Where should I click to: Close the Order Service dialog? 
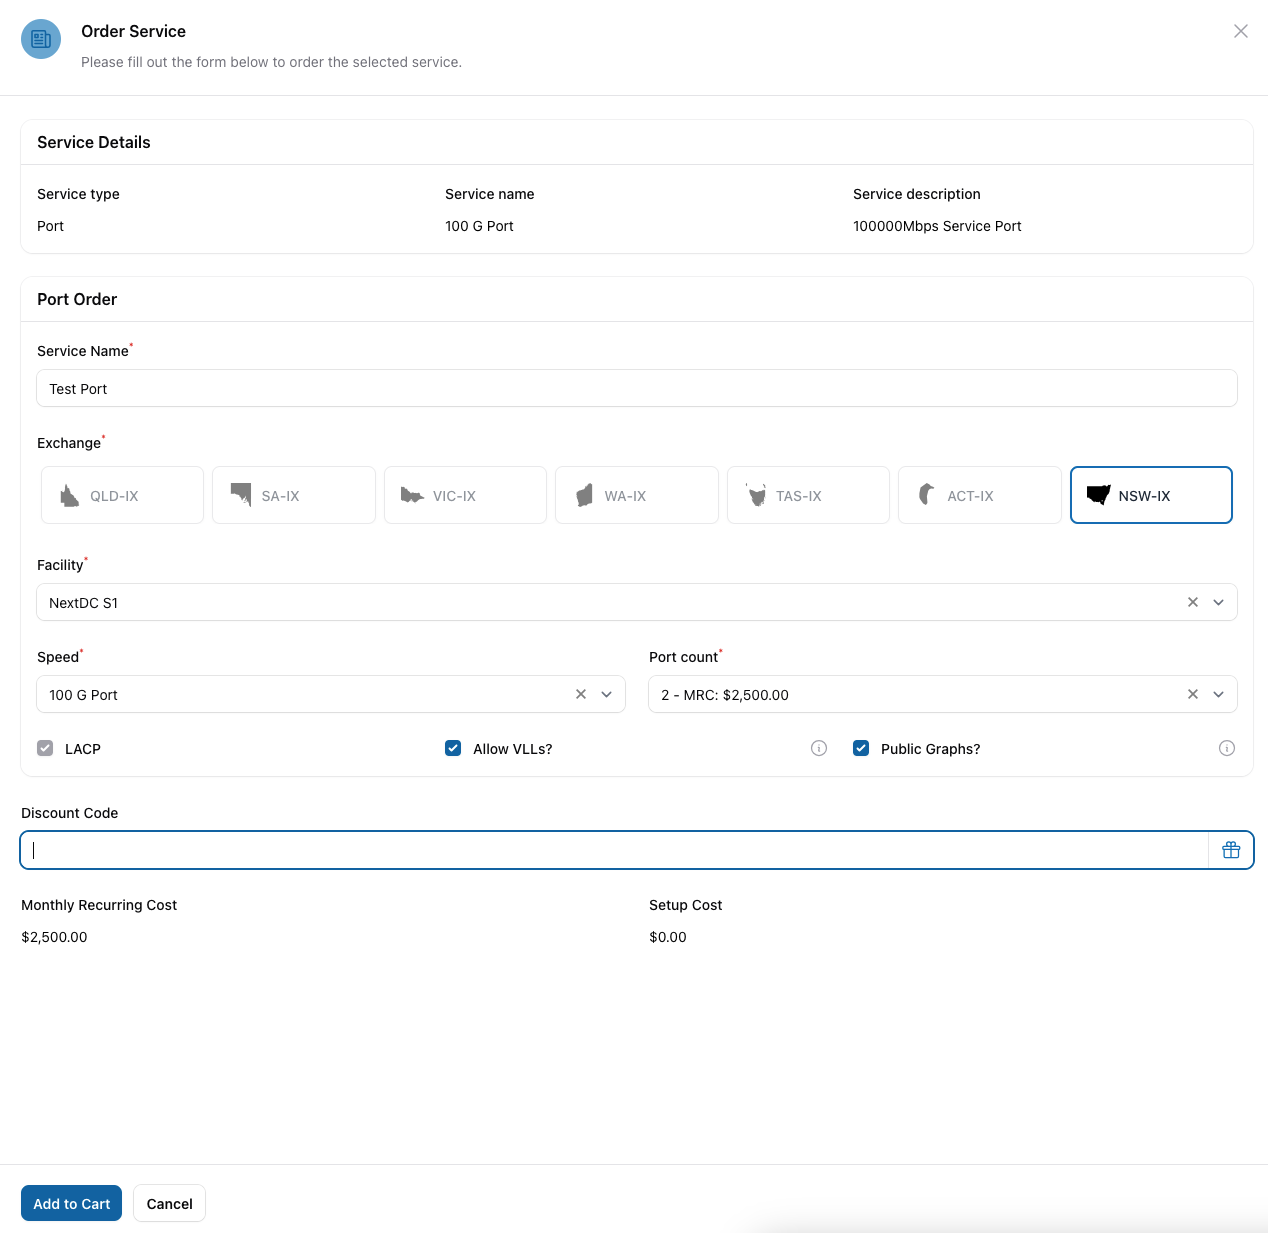tap(1241, 31)
